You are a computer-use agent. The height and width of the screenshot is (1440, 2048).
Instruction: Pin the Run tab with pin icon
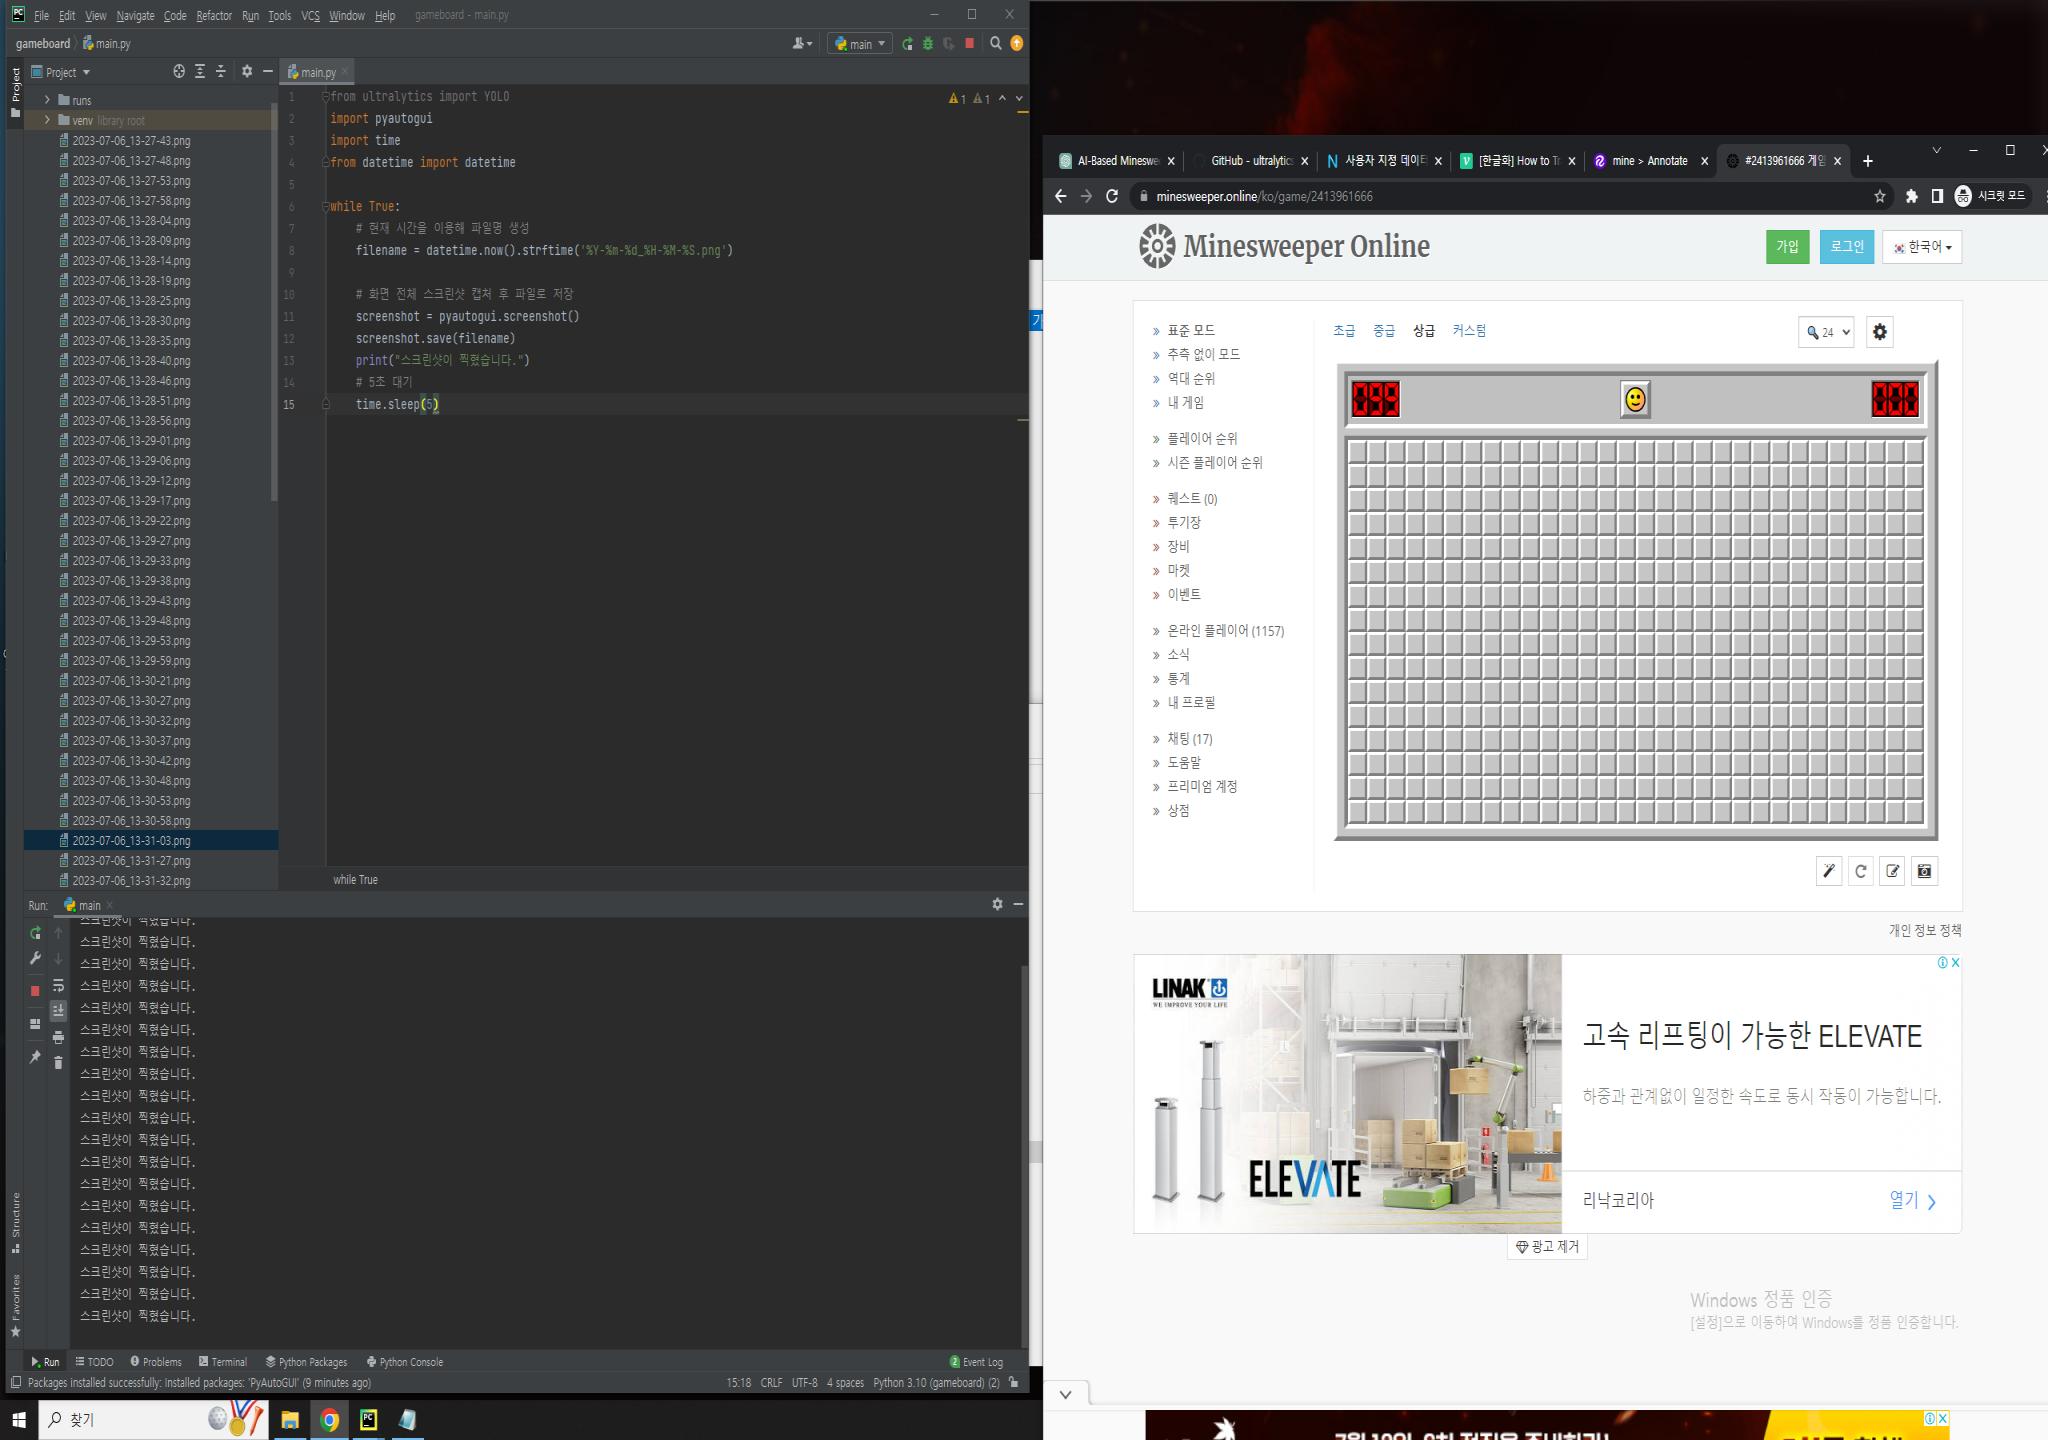coord(35,1057)
